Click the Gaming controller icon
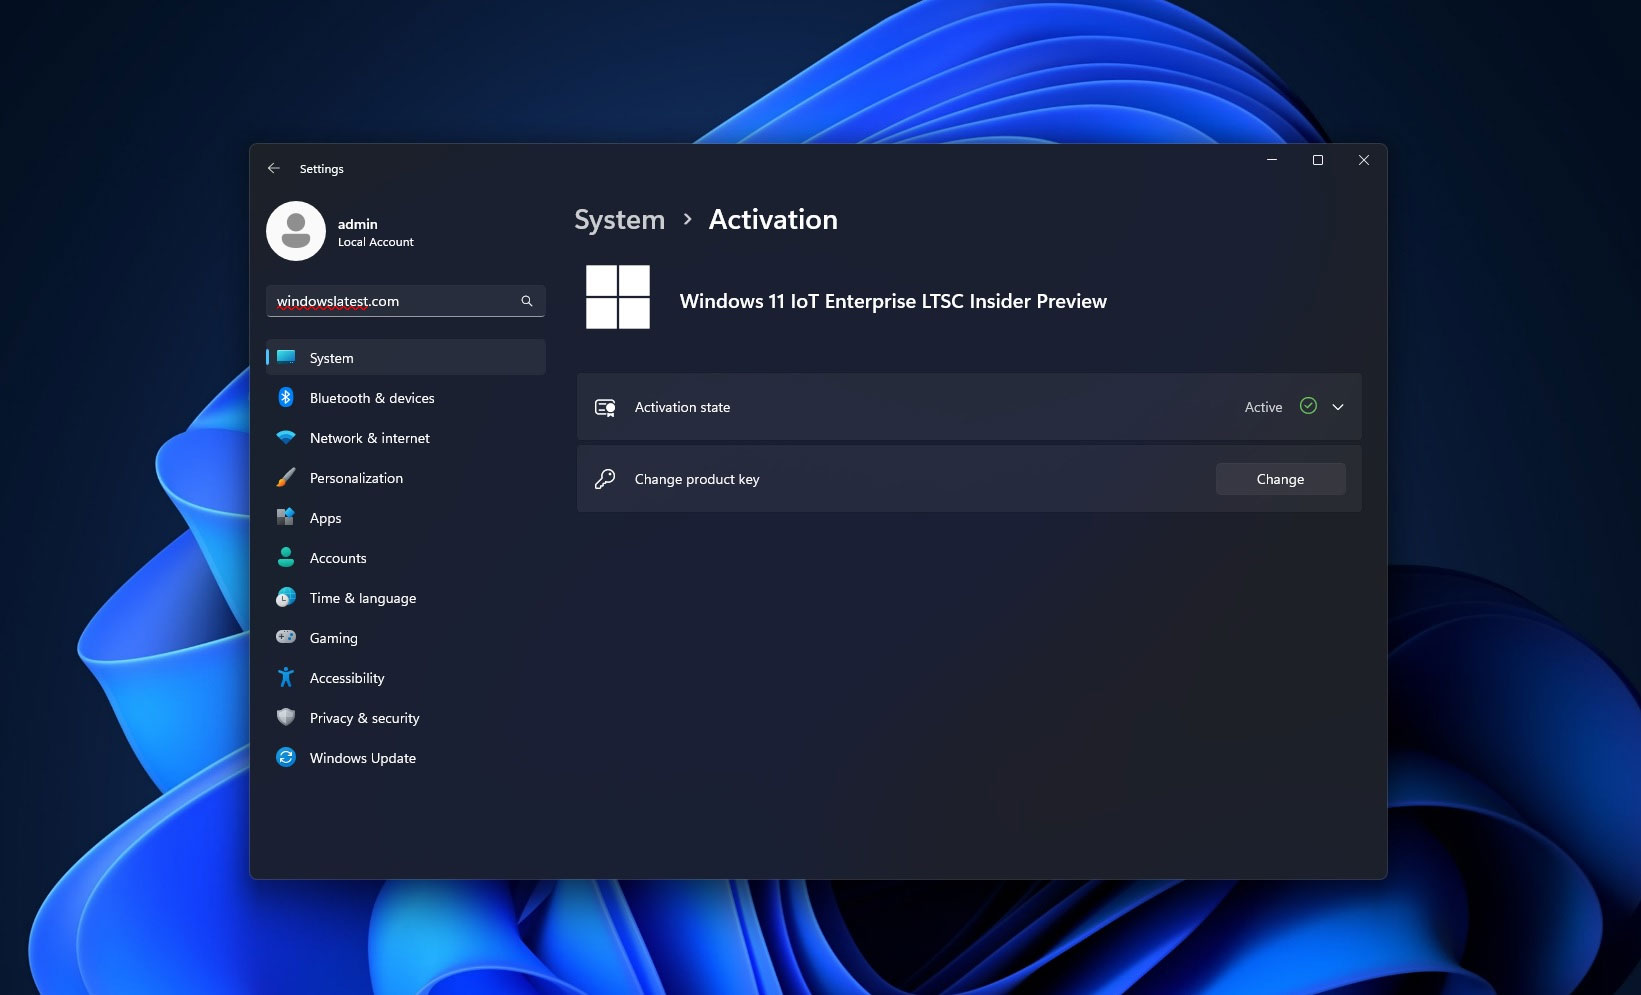This screenshot has width=1641, height=995. (x=286, y=637)
